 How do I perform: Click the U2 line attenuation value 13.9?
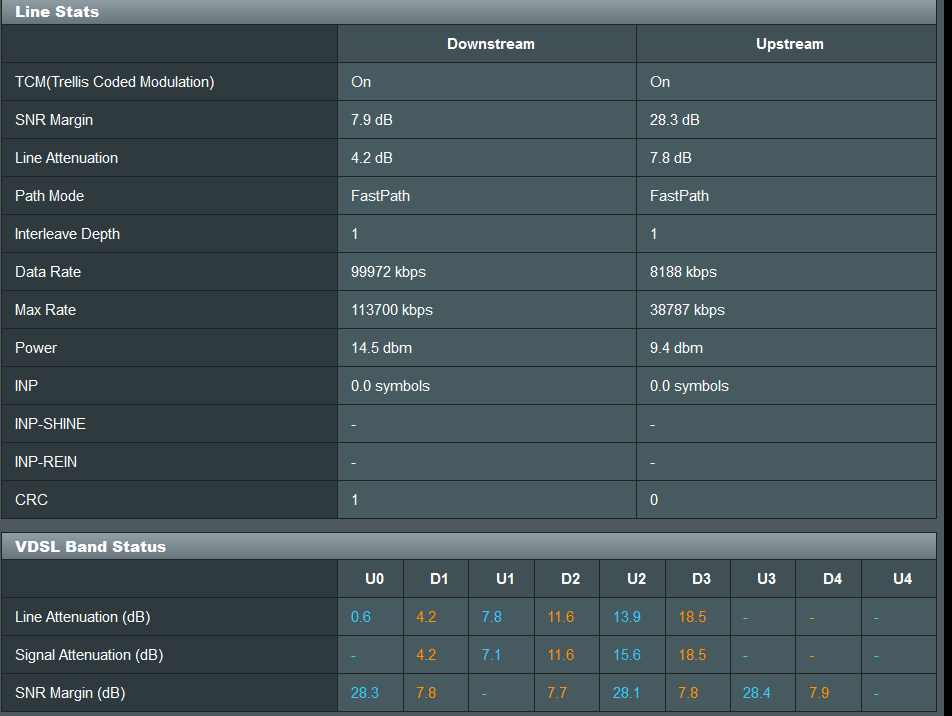627,616
